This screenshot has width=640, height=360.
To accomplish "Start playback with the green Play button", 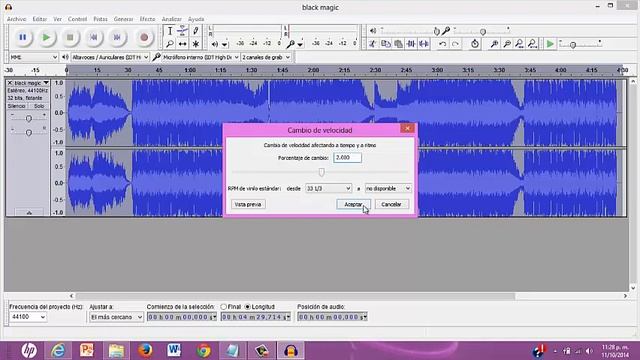I will (47, 38).
